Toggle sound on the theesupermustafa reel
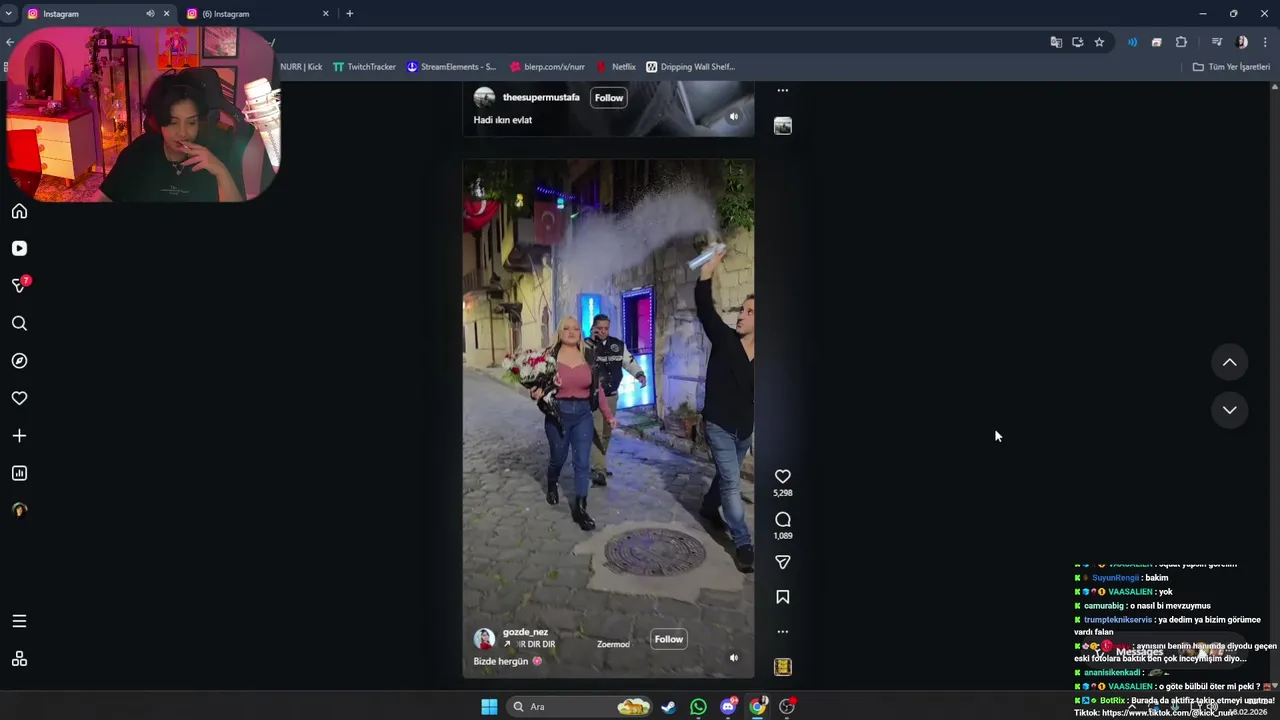The image size is (1280, 720). [733, 116]
